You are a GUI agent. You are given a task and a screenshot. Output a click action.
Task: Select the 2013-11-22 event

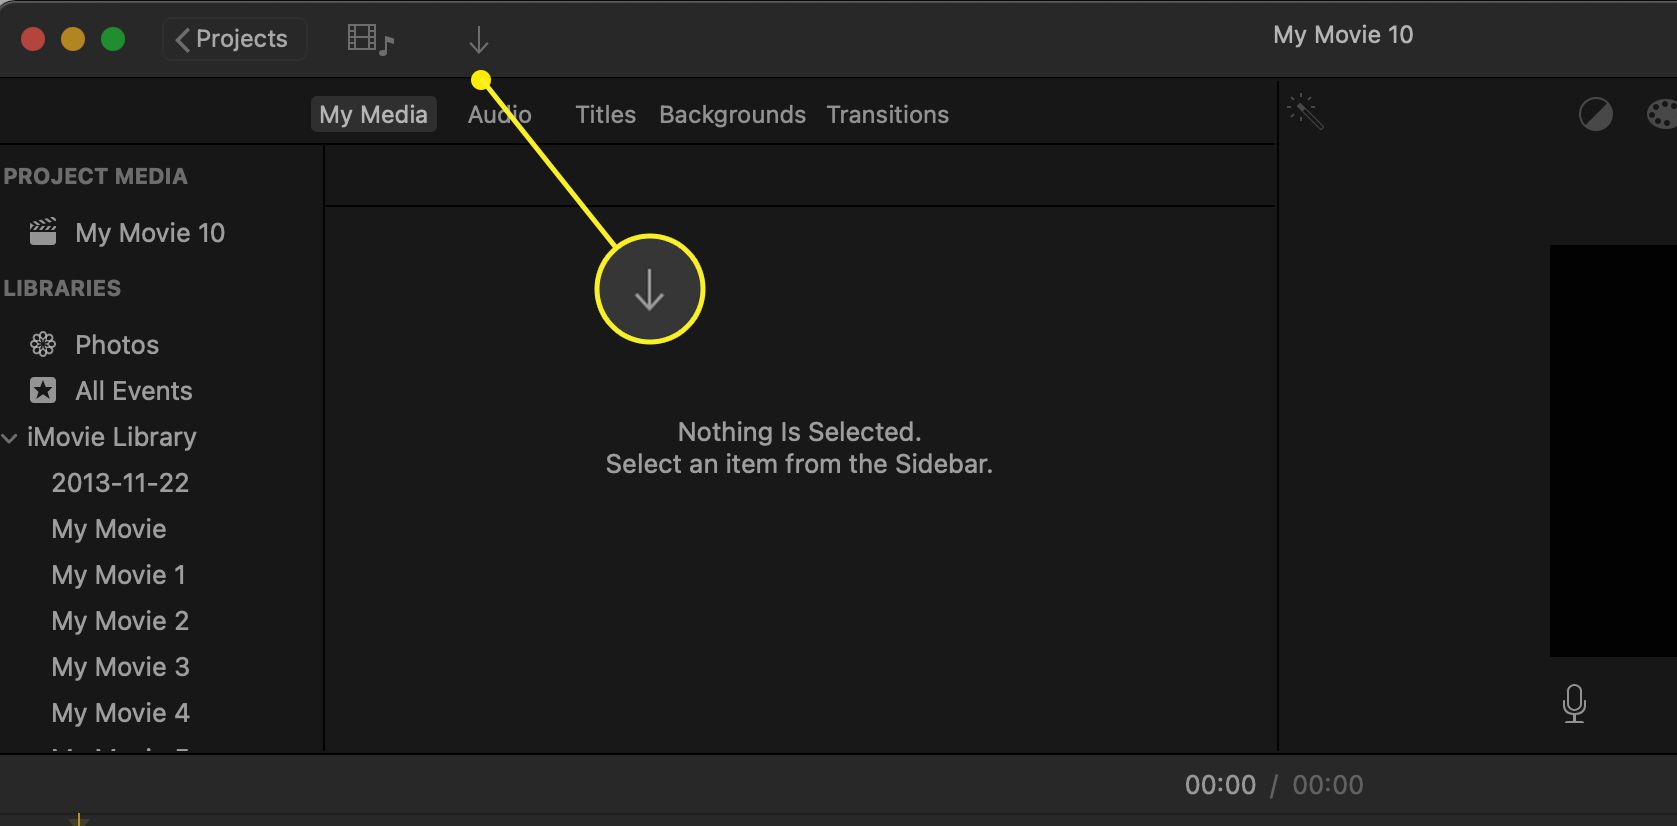[120, 483]
